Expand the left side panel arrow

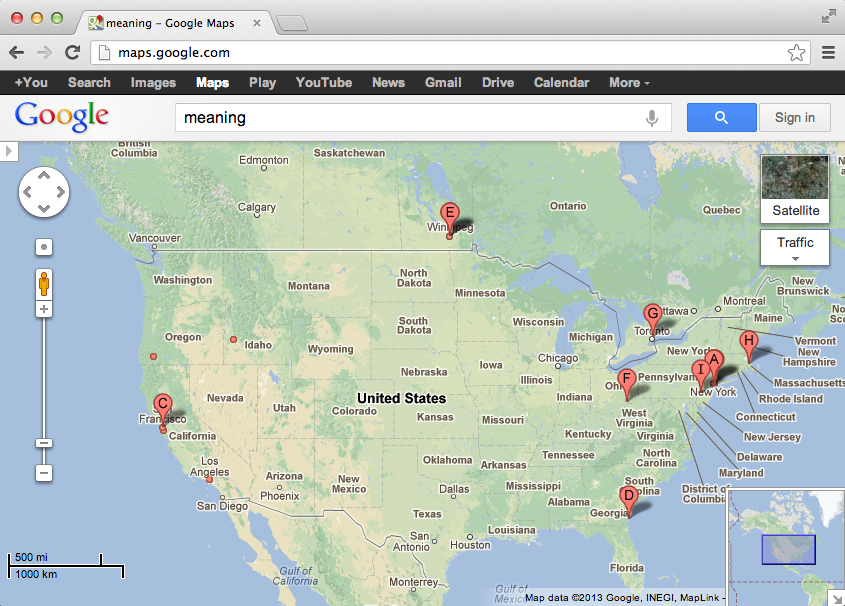pos(9,151)
